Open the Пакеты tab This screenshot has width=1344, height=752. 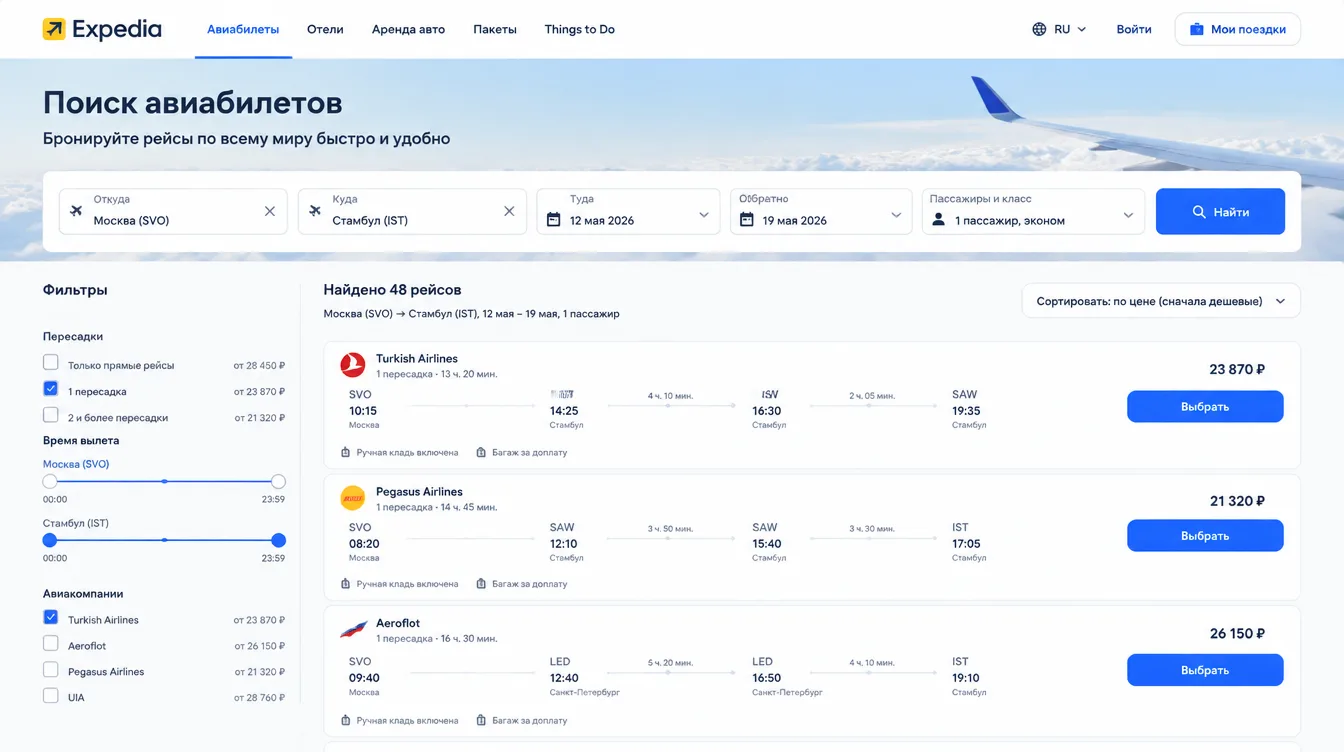click(495, 30)
